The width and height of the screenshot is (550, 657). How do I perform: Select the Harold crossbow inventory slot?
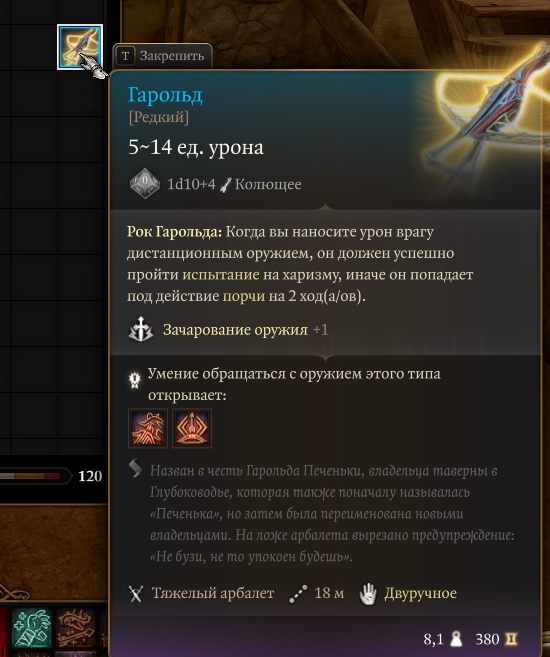(80, 47)
